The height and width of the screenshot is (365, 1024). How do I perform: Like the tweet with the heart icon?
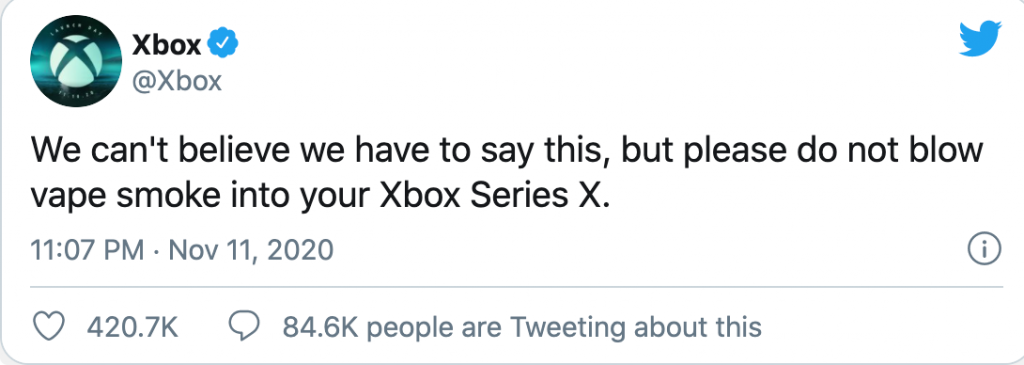[x=50, y=326]
